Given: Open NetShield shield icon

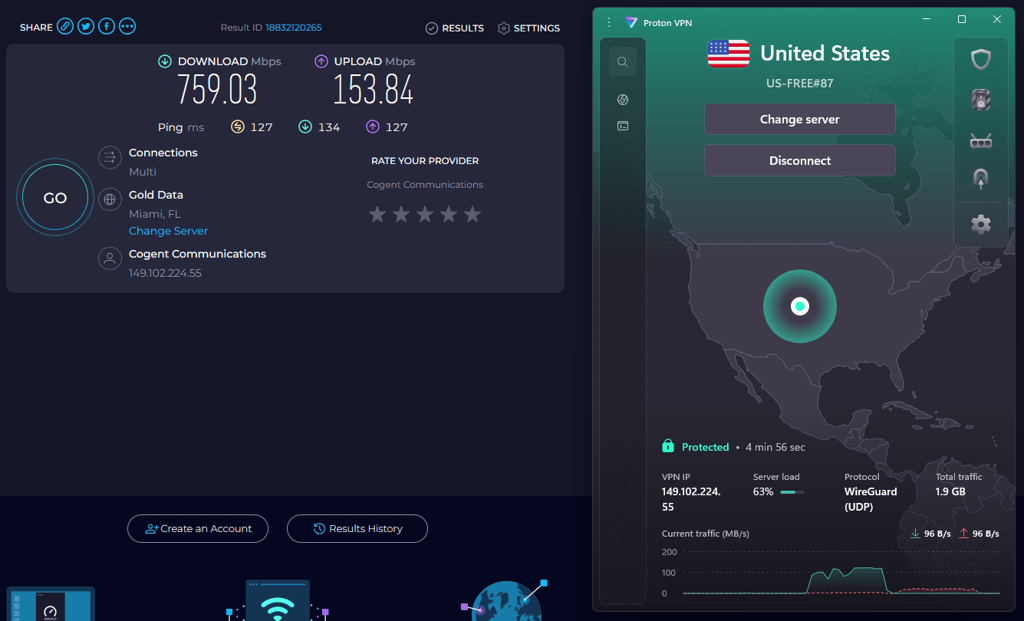Looking at the screenshot, I should pyautogui.click(x=980, y=59).
